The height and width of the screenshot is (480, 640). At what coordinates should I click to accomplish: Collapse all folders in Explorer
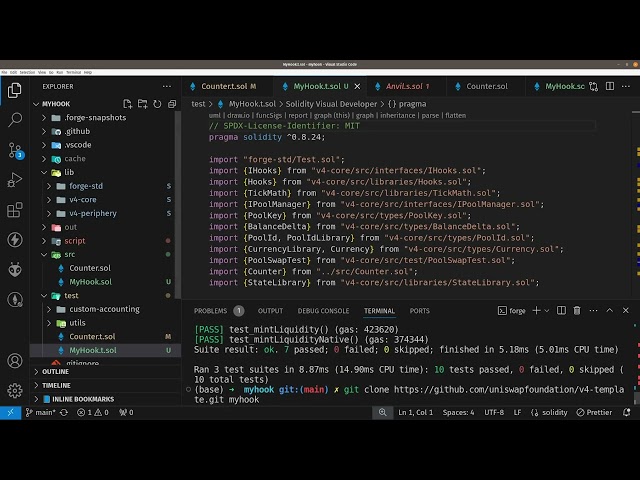point(172,104)
